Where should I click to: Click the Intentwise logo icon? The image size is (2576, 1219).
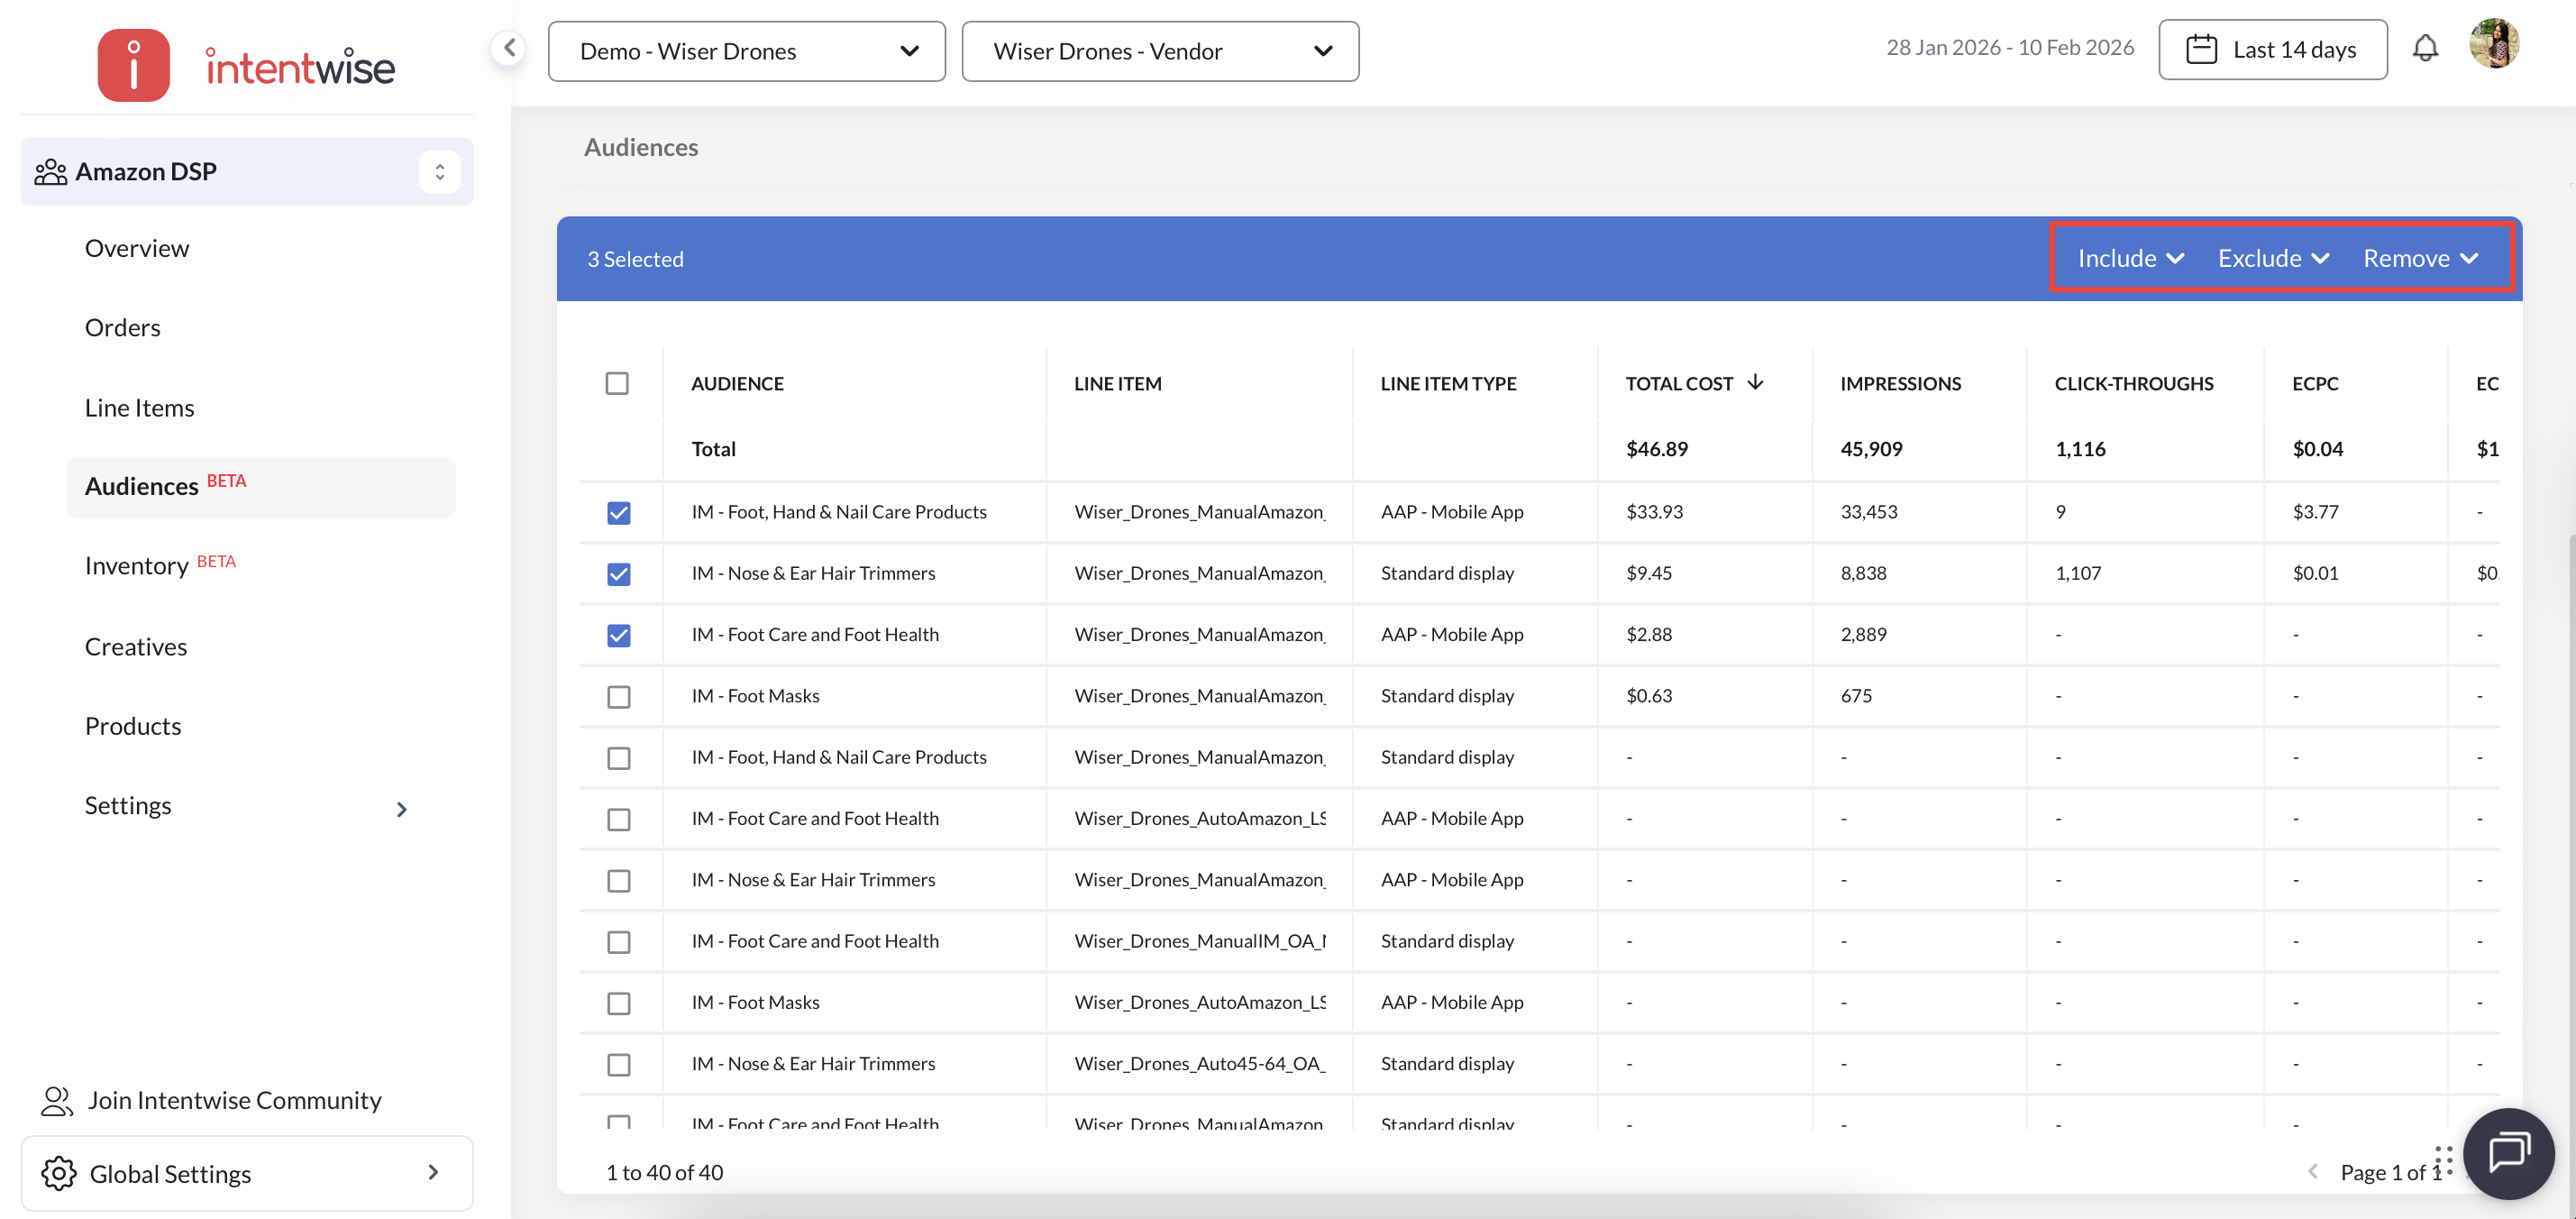(x=133, y=66)
